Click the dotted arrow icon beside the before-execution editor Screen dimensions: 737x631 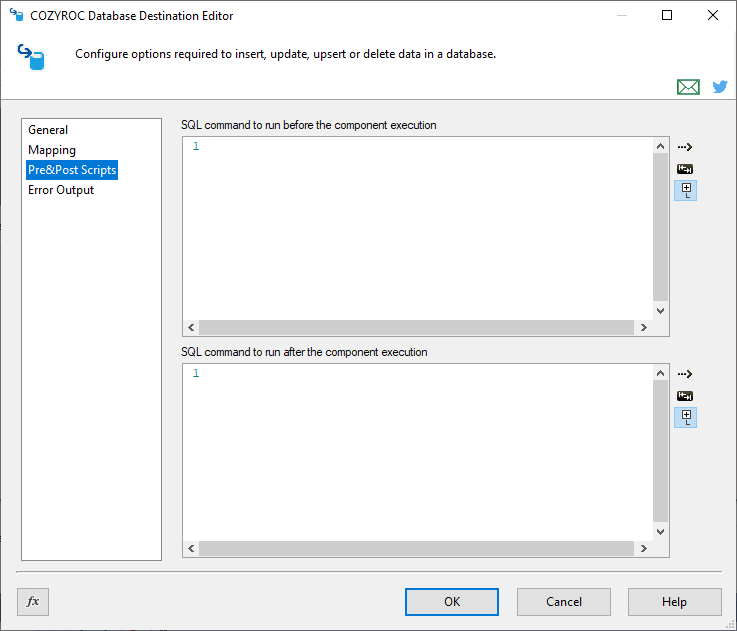tap(685, 147)
